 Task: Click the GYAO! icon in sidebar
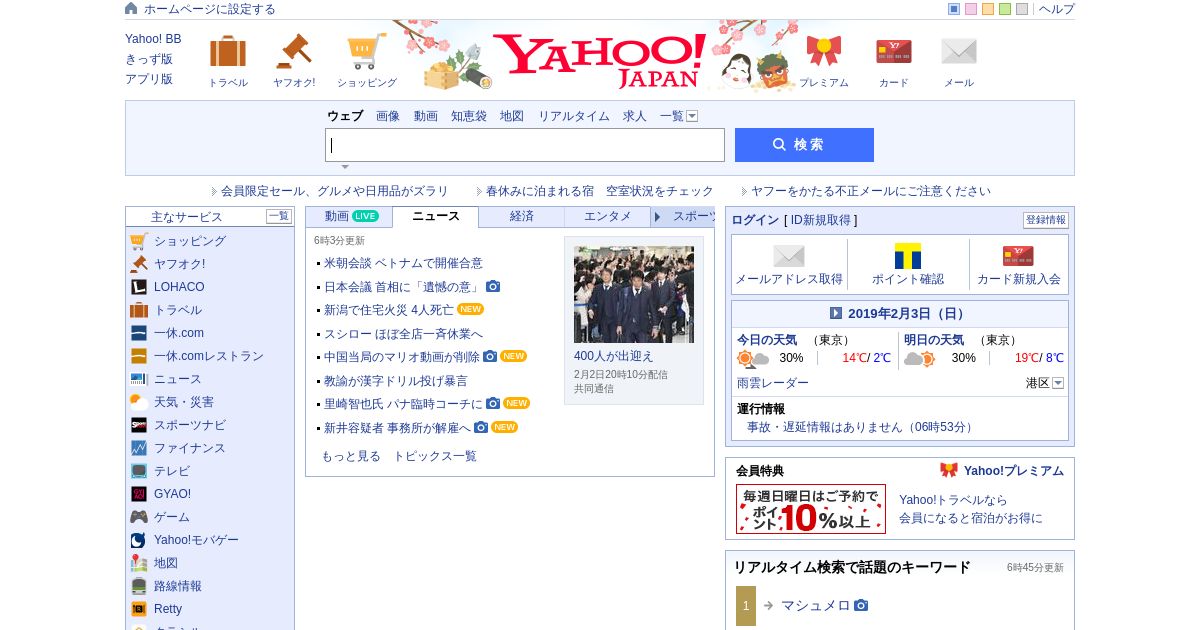coord(139,494)
